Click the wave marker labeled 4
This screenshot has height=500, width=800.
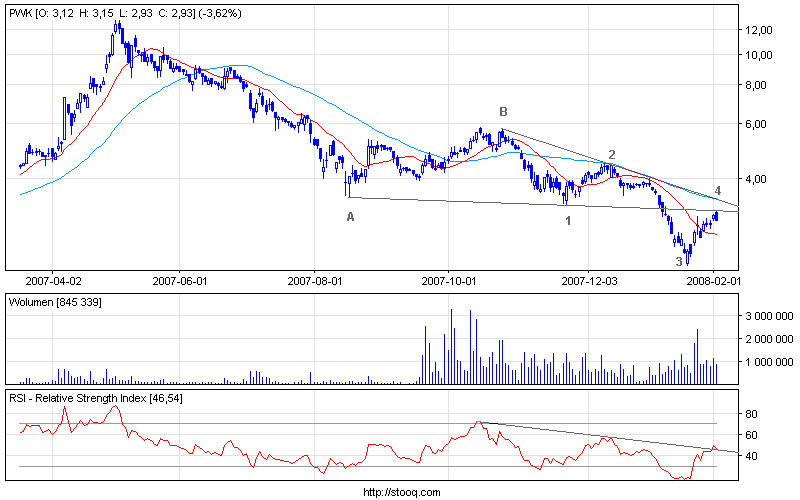point(718,190)
